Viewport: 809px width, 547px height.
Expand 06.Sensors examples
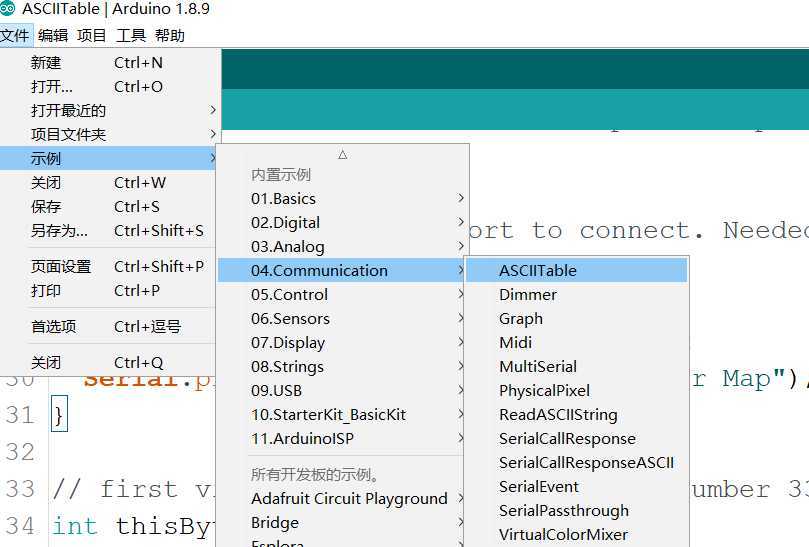click(x=341, y=318)
